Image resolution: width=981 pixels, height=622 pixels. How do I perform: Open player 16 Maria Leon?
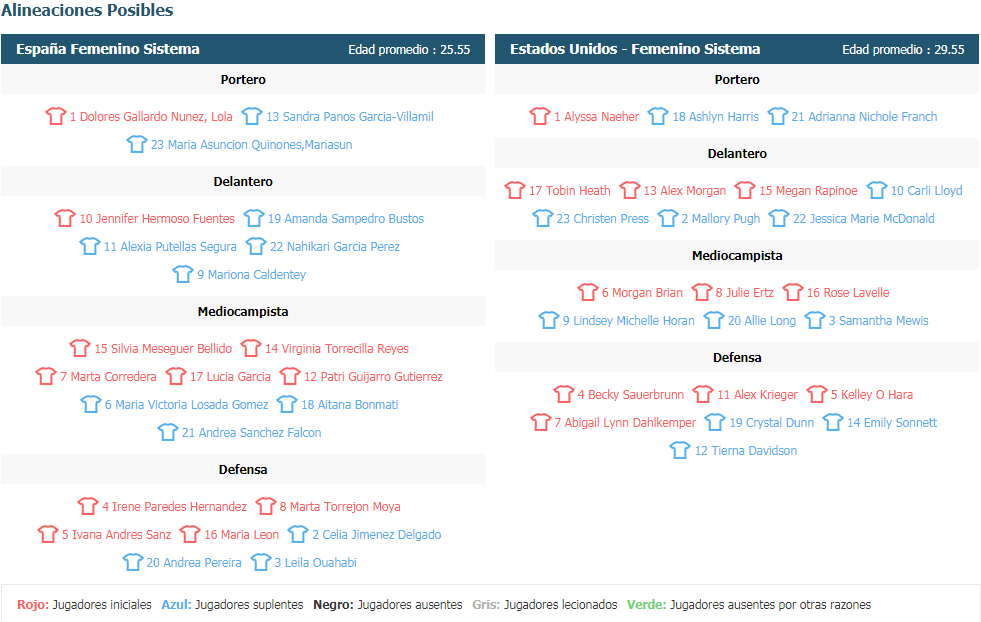(241, 534)
